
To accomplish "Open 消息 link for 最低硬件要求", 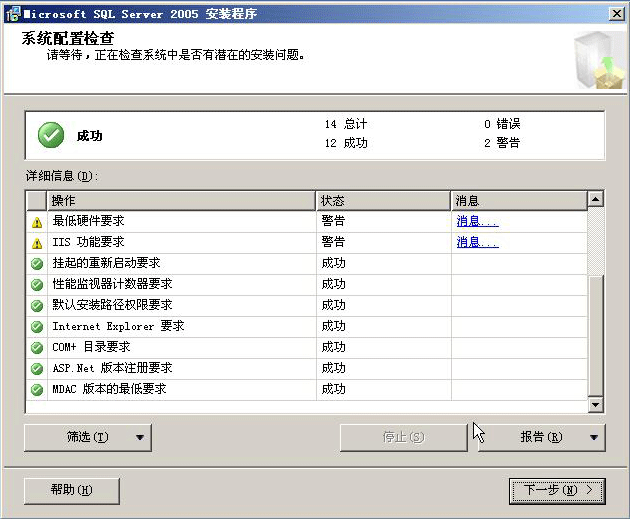I will point(477,221).
